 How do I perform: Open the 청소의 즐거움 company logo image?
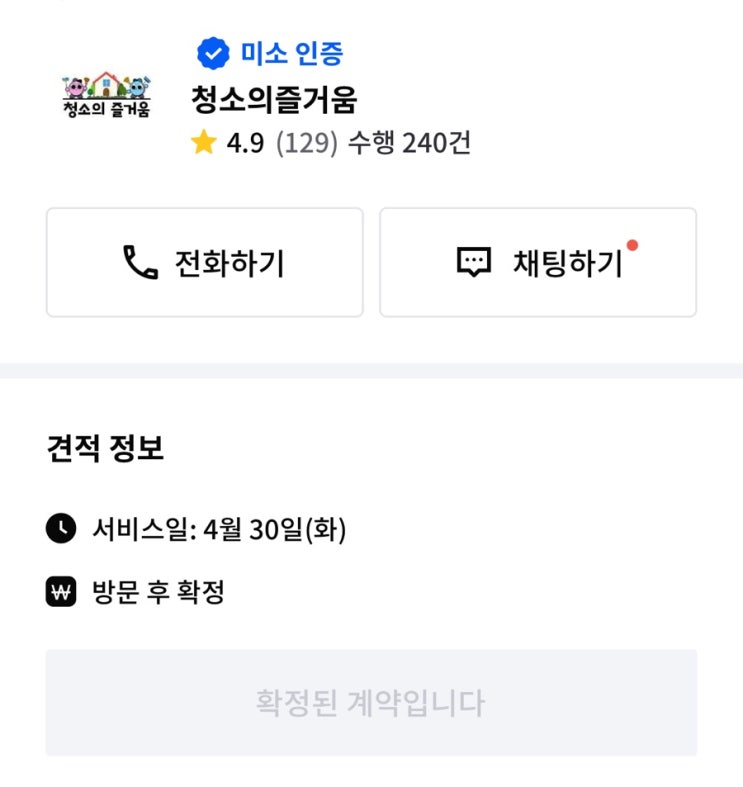tap(106, 95)
